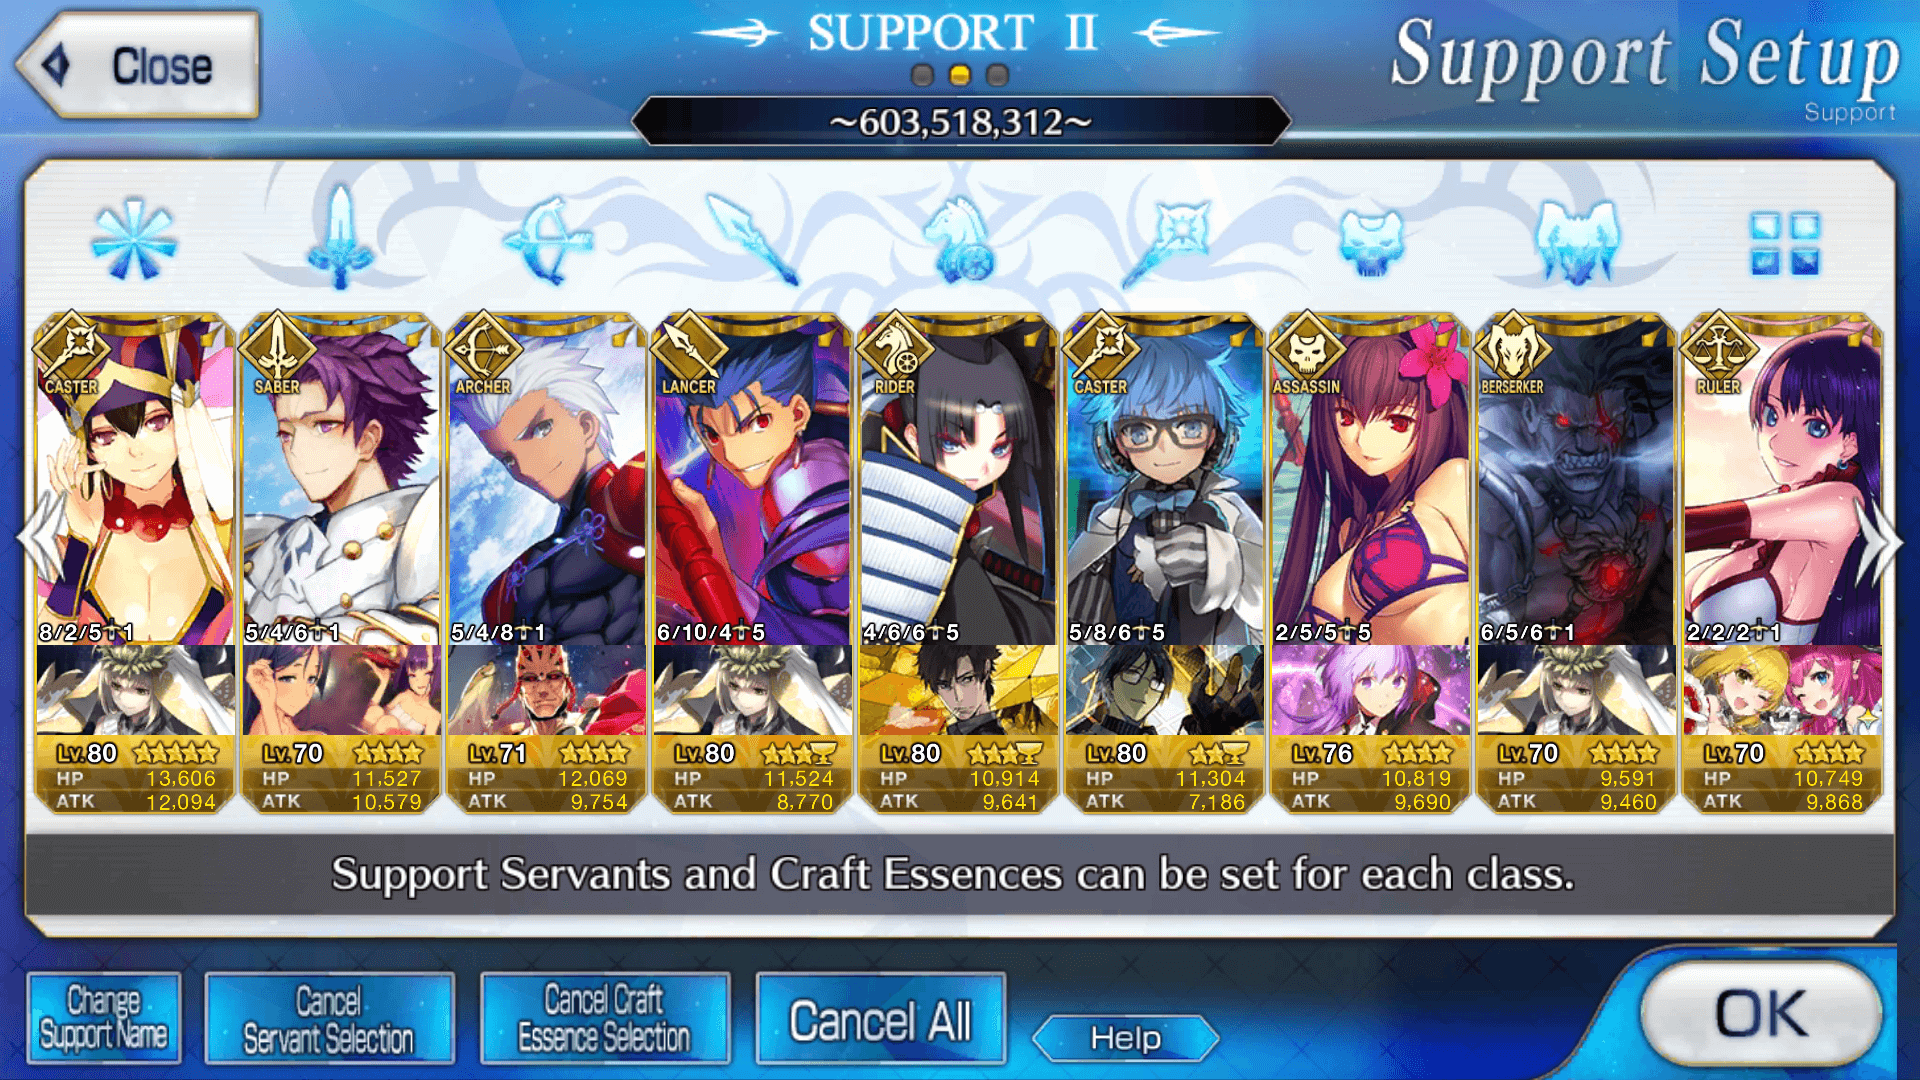The image size is (1920, 1080).
Task: Select the second support page indicator dot
Action: pos(960,75)
